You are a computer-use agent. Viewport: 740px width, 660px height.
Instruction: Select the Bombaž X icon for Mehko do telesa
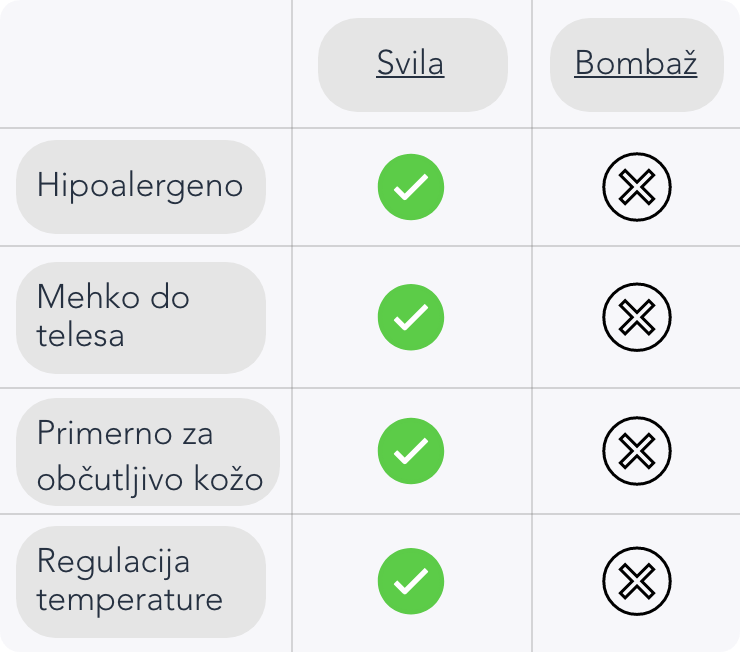click(636, 317)
